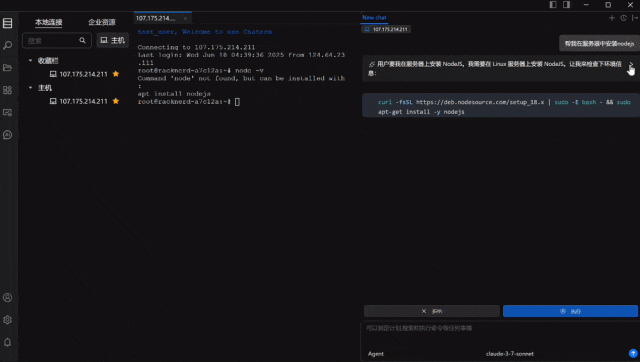This screenshot has width=640, height=362.
Task: Click the user message bubble about installing nodejs
Action: [599, 43]
